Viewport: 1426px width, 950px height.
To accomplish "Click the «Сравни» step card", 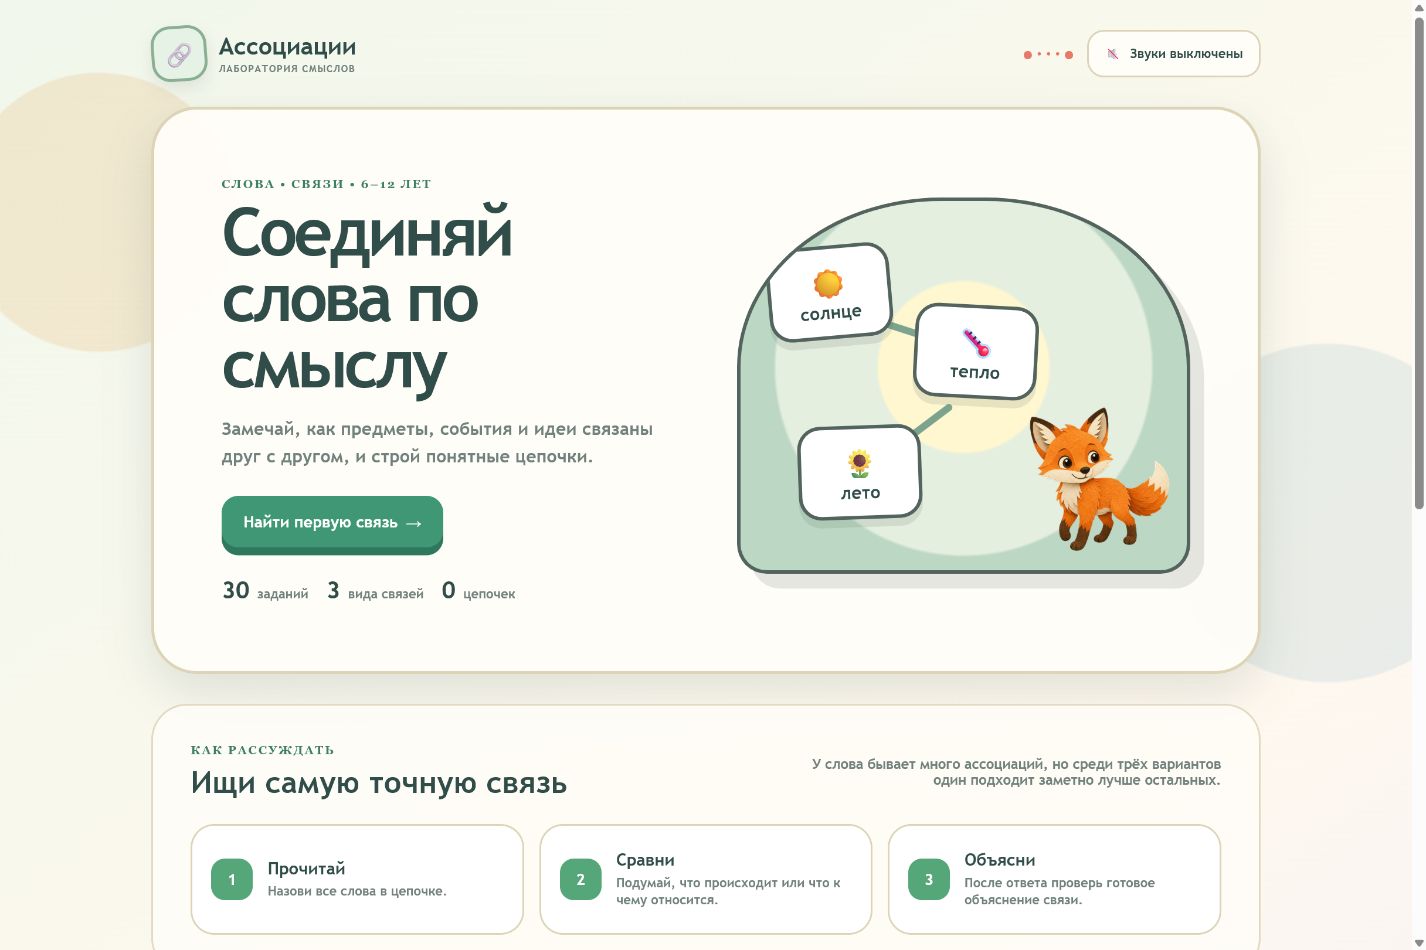I will pos(706,879).
